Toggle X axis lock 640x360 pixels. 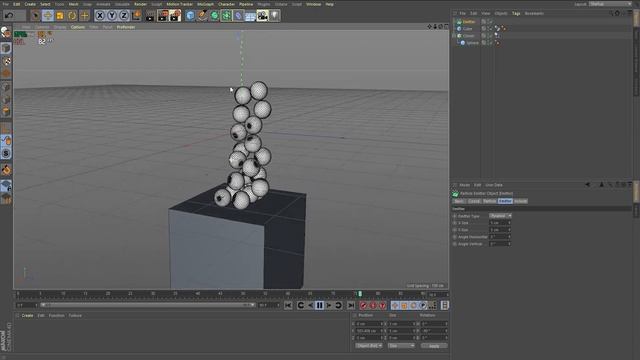[100, 16]
